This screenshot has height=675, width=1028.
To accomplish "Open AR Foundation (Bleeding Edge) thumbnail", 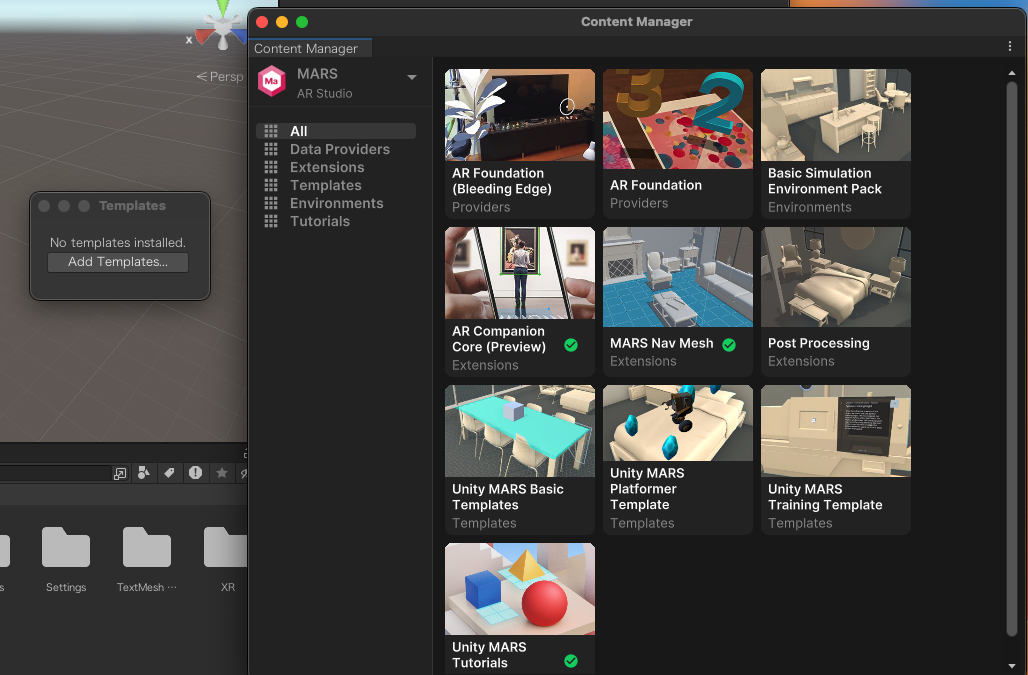I will pyautogui.click(x=520, y=115).
